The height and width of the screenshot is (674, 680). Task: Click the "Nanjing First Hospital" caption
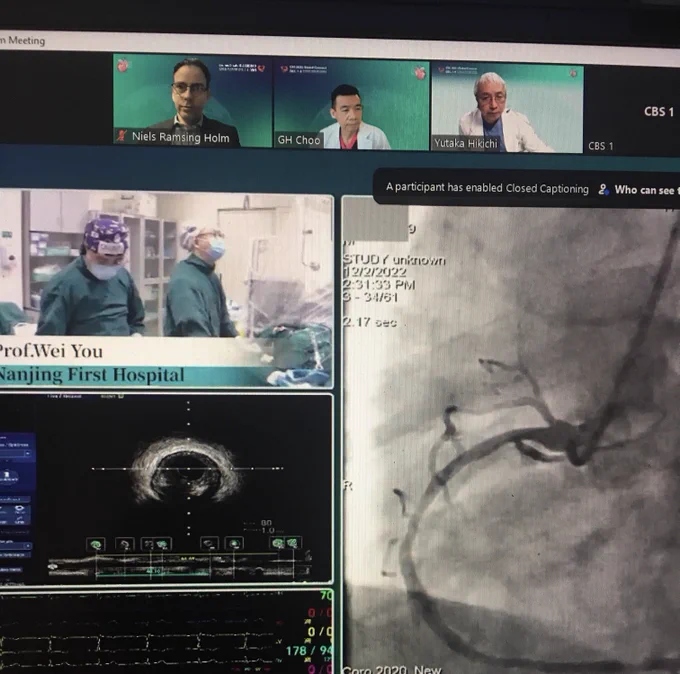coord(92,375)
